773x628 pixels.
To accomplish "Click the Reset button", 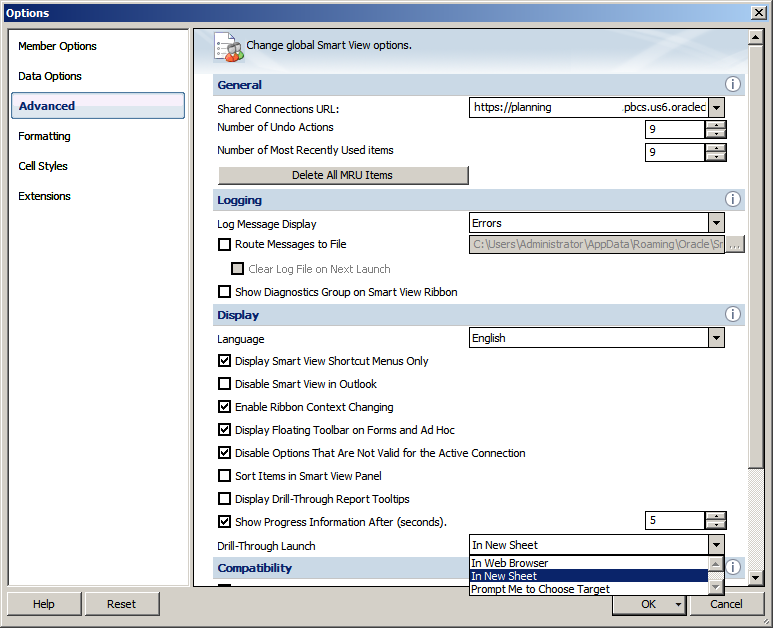I will [122, 604].
